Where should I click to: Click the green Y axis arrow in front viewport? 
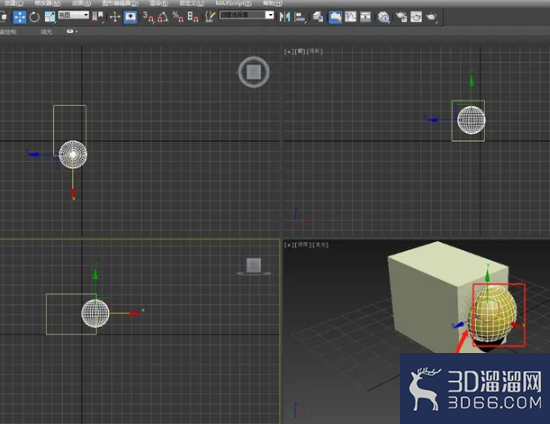[471, 80]
